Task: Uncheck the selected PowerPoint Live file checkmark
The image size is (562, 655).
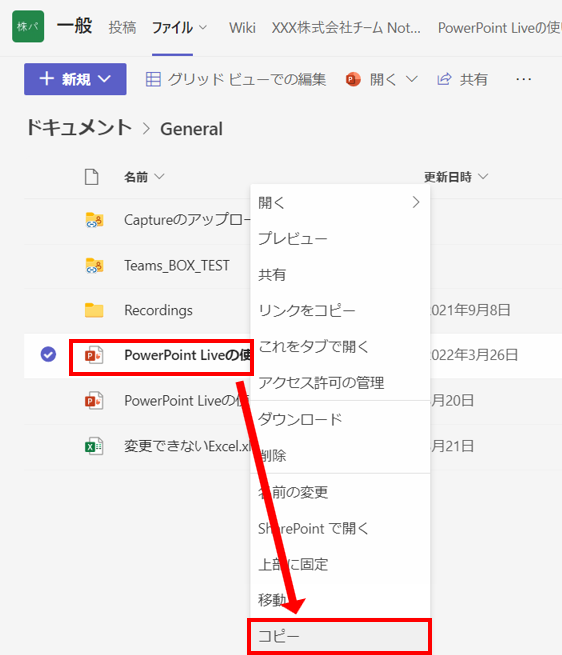Action: click(48, 355)
